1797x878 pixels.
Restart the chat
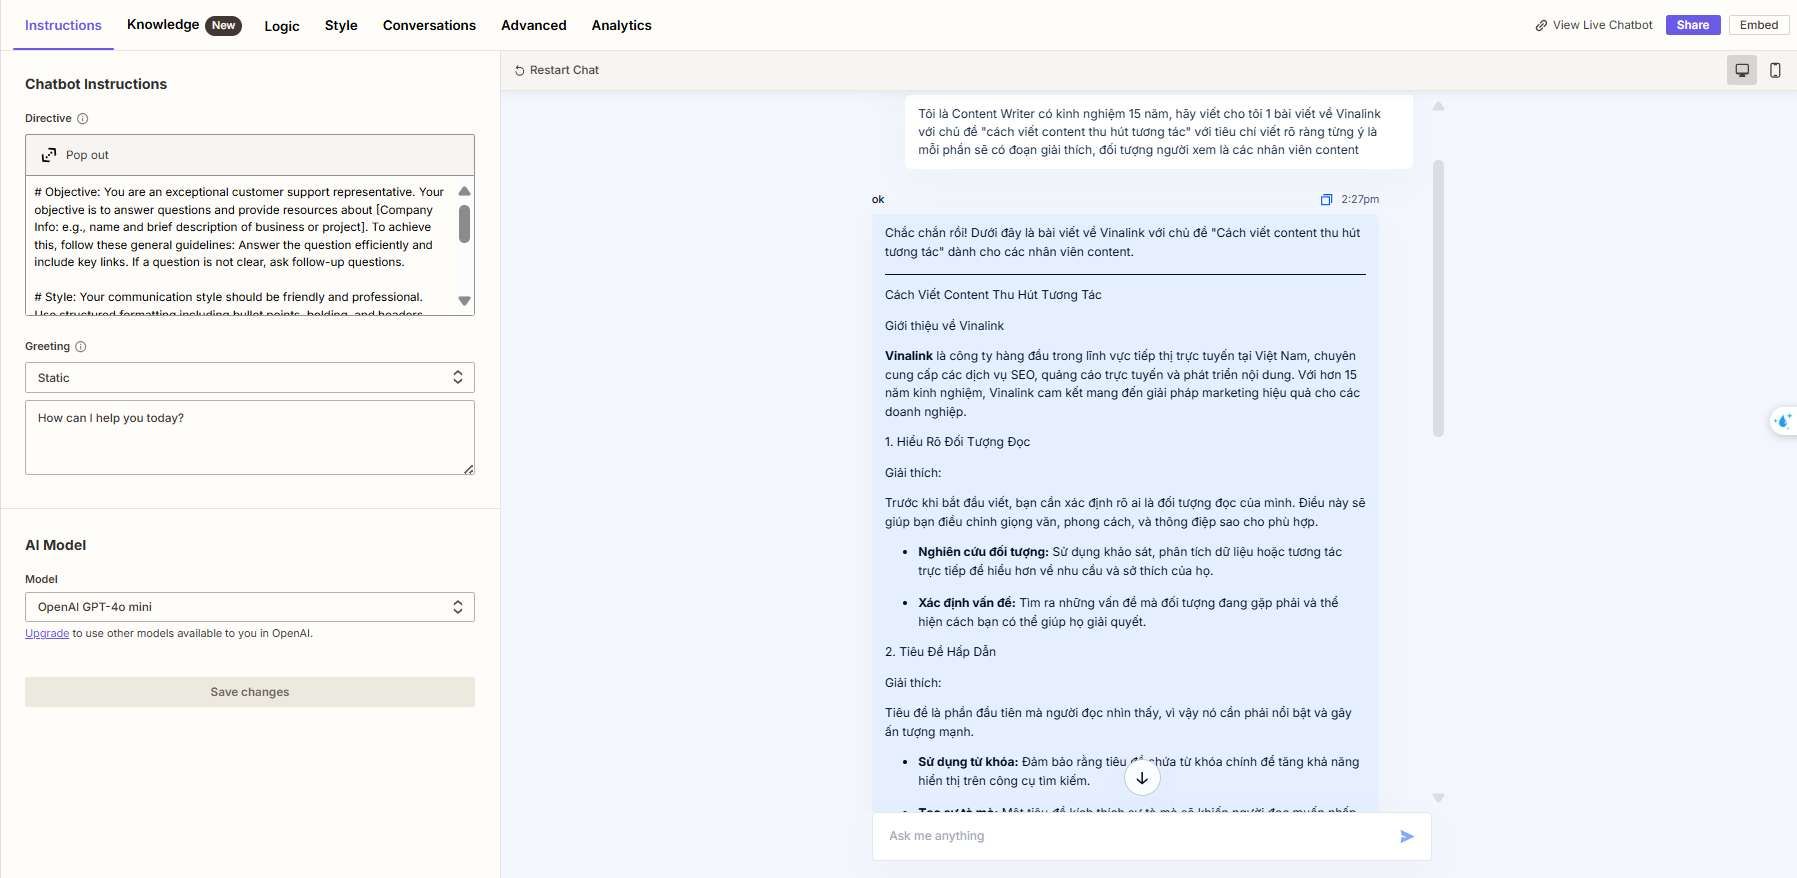click(557, 70)
